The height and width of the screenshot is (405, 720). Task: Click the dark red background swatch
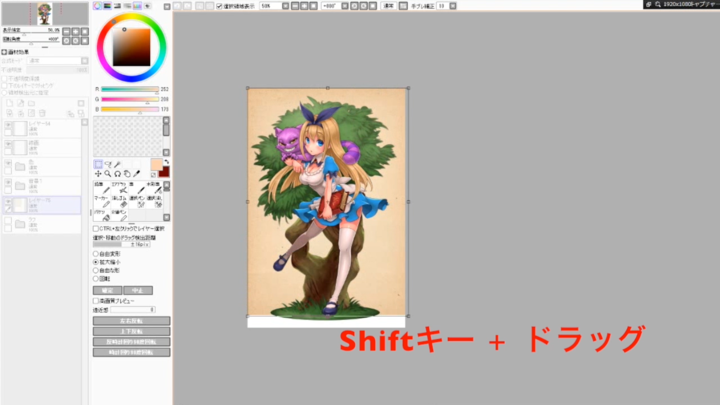click(164, 172)
